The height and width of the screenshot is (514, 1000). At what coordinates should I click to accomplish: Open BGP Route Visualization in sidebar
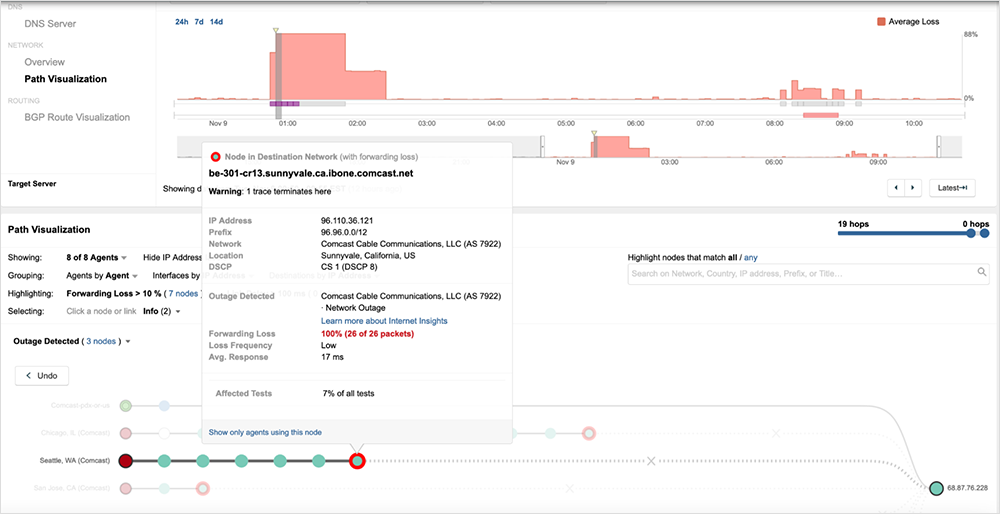point(77,117)
